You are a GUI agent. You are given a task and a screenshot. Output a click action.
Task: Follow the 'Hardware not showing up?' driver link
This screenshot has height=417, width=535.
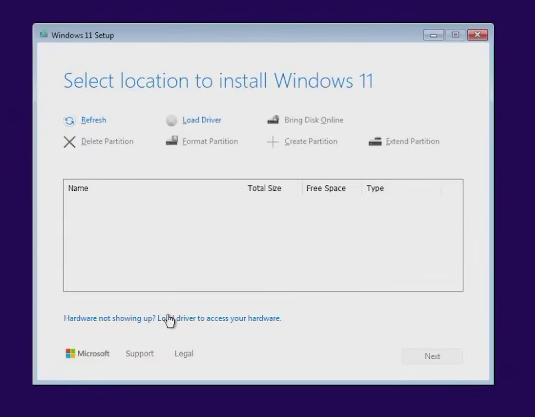point(172,318)
